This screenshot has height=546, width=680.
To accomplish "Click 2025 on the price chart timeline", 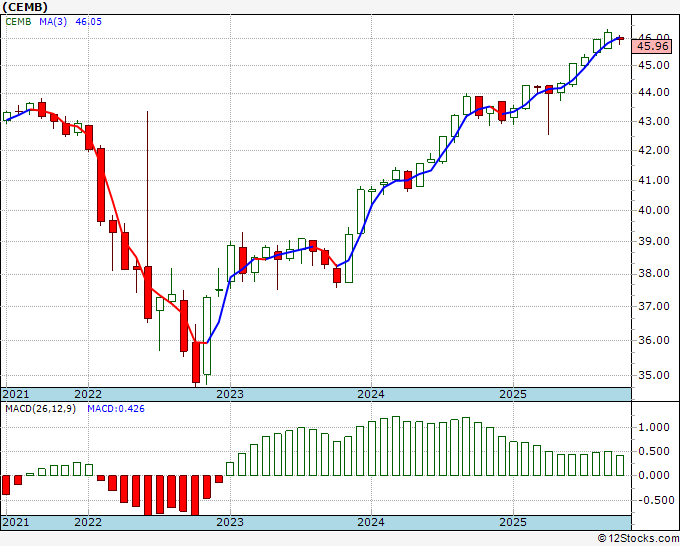I will pos(513,394).
